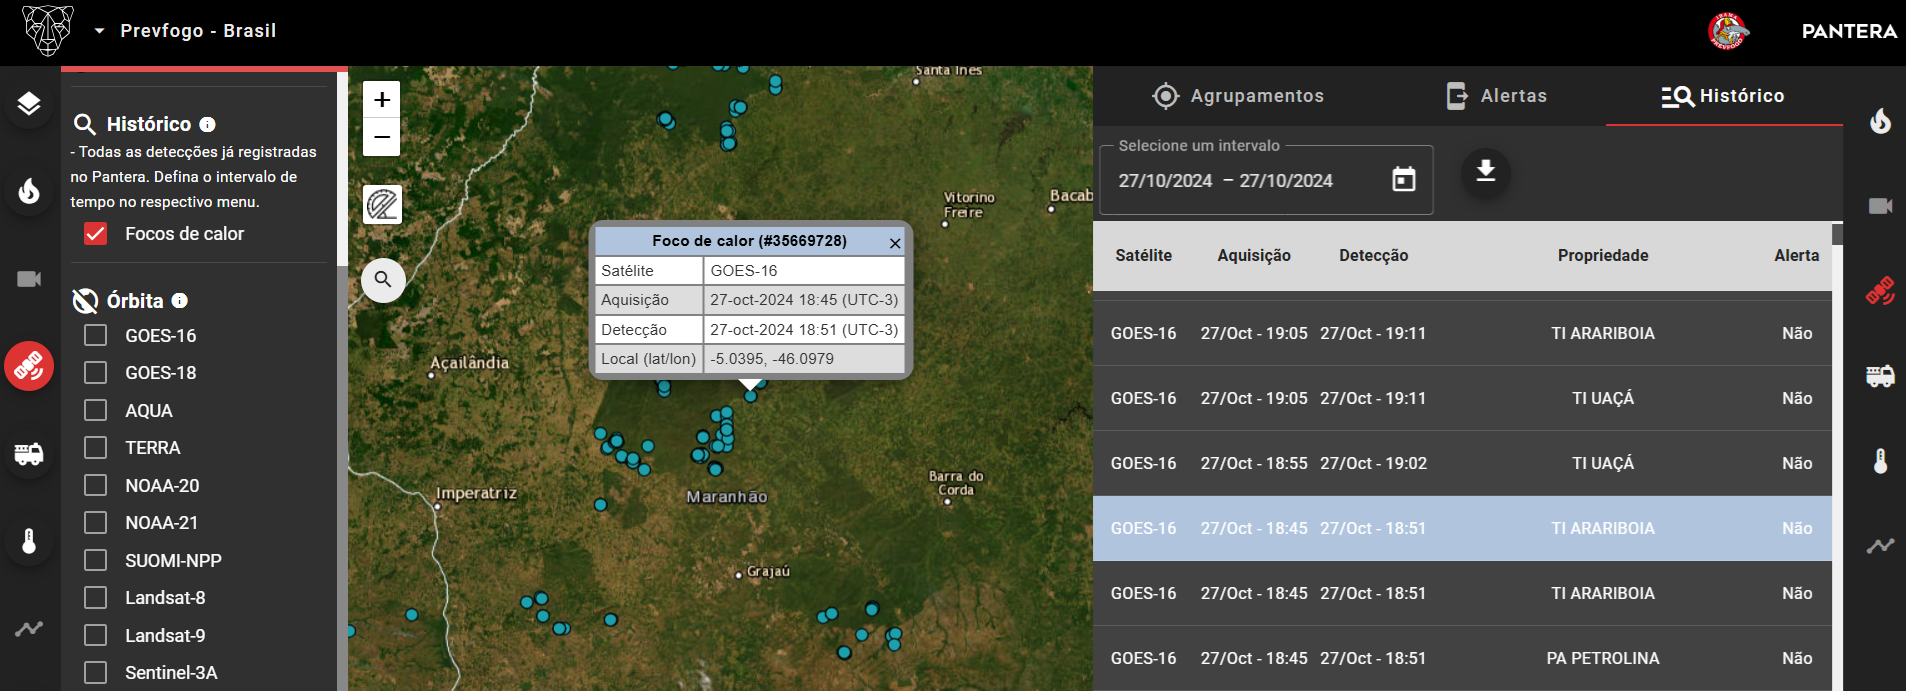Viewport: 1906px width, 691px height.
Task: Click the Barra do Corda label on map
Action: [x=956, y=483]
